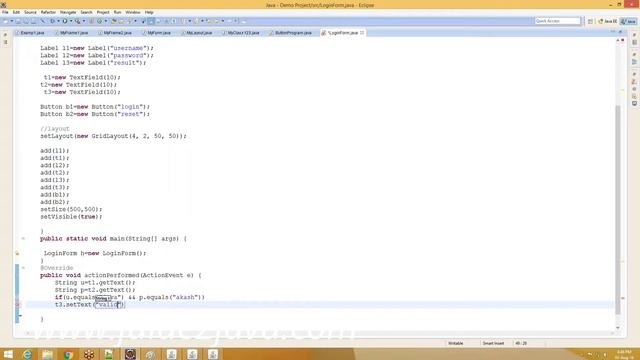Screen dimensions: 640x360
Task: Open the Search menu
Action: point(86,12)
